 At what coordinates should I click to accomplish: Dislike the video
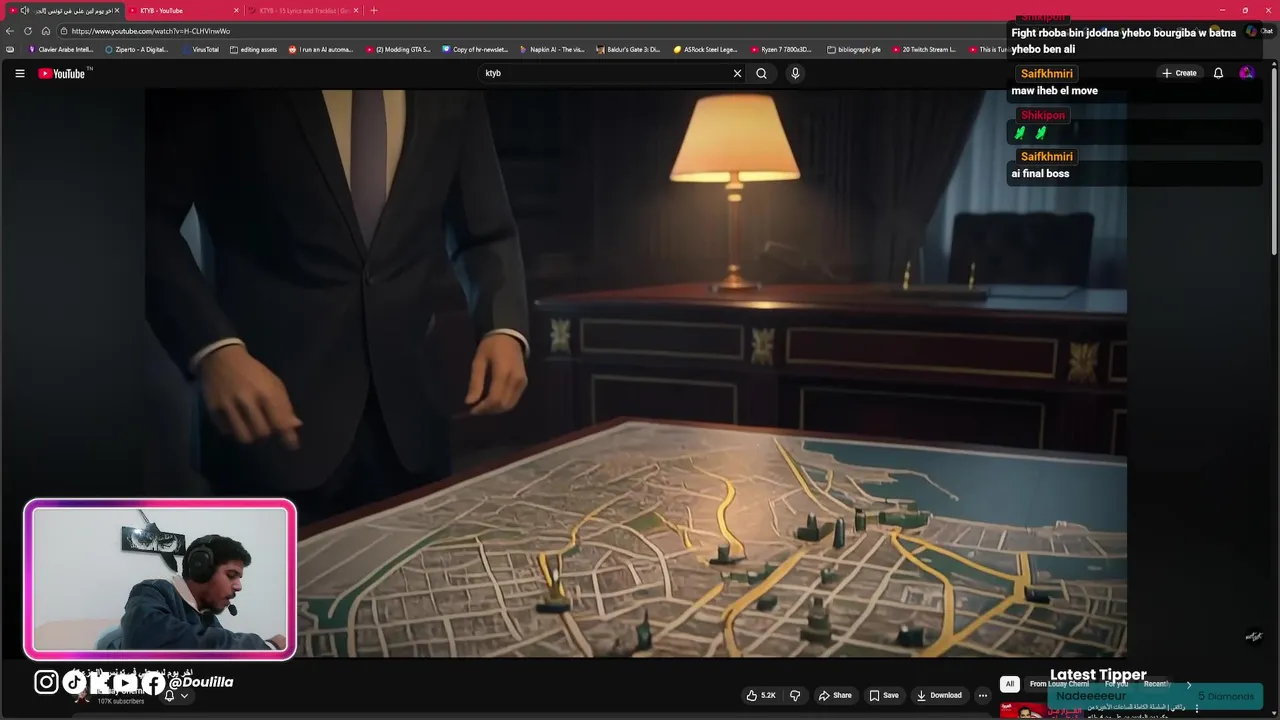point(795,695)
